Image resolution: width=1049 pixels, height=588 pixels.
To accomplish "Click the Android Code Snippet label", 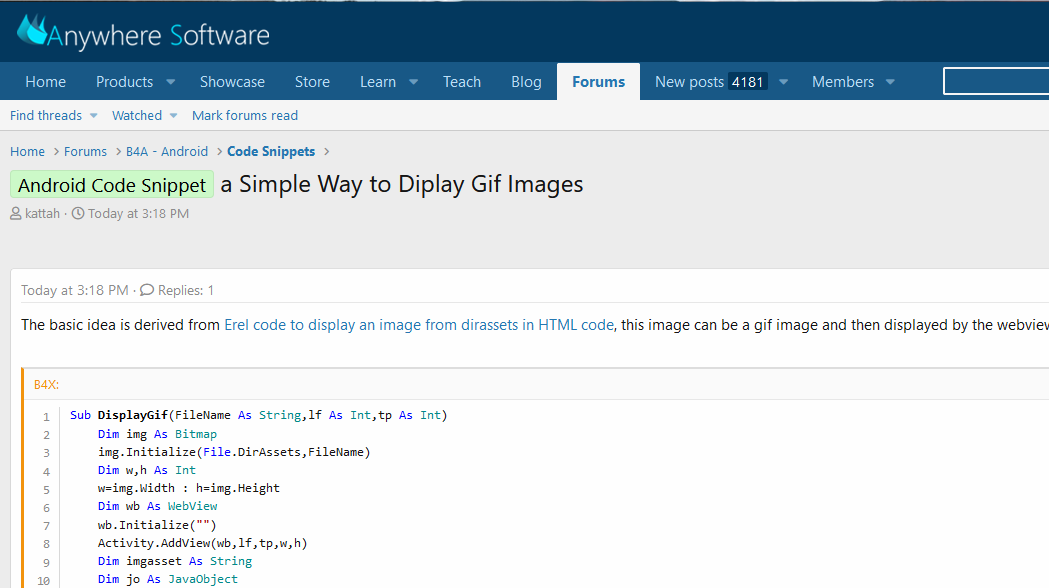I will [x=112, y=185].
